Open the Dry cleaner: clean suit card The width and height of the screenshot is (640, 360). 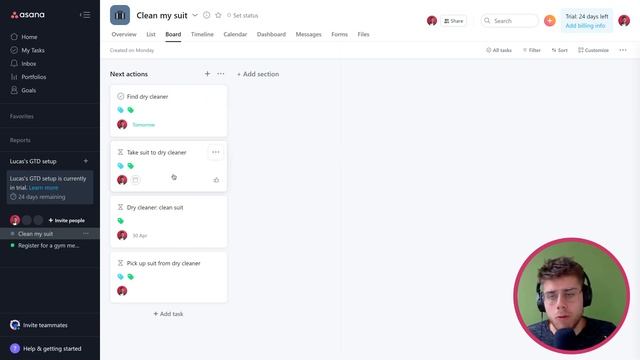pos(169,222)
